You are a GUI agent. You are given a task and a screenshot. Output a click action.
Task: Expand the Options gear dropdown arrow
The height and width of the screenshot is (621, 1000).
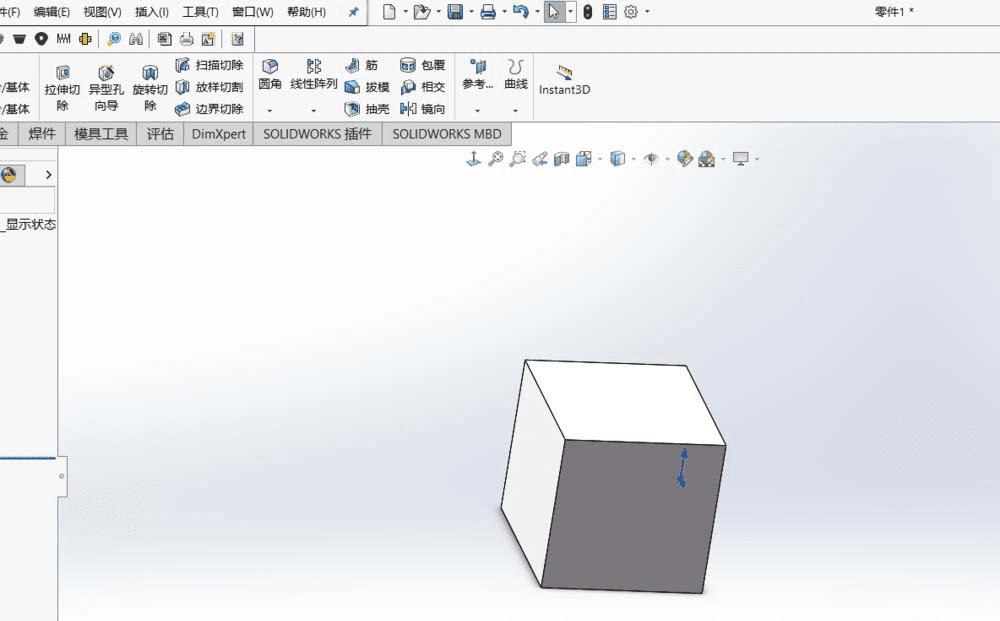[647, 11]
